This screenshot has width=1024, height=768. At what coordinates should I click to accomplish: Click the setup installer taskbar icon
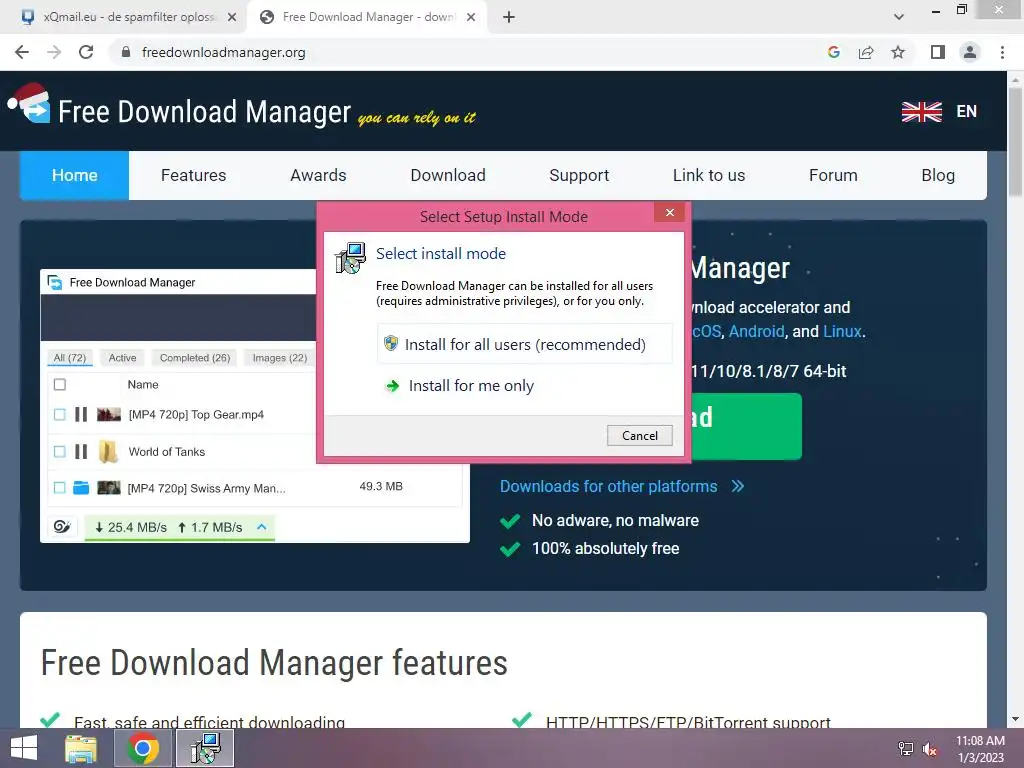(x=205, y=748)
